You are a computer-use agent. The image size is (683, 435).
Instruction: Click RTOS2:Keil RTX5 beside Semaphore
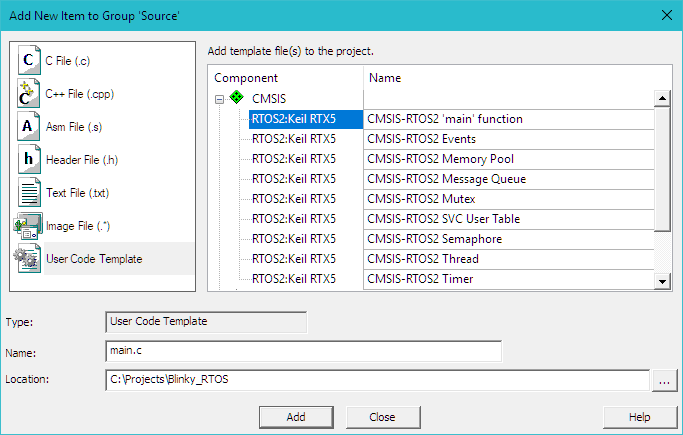[294, 239]
